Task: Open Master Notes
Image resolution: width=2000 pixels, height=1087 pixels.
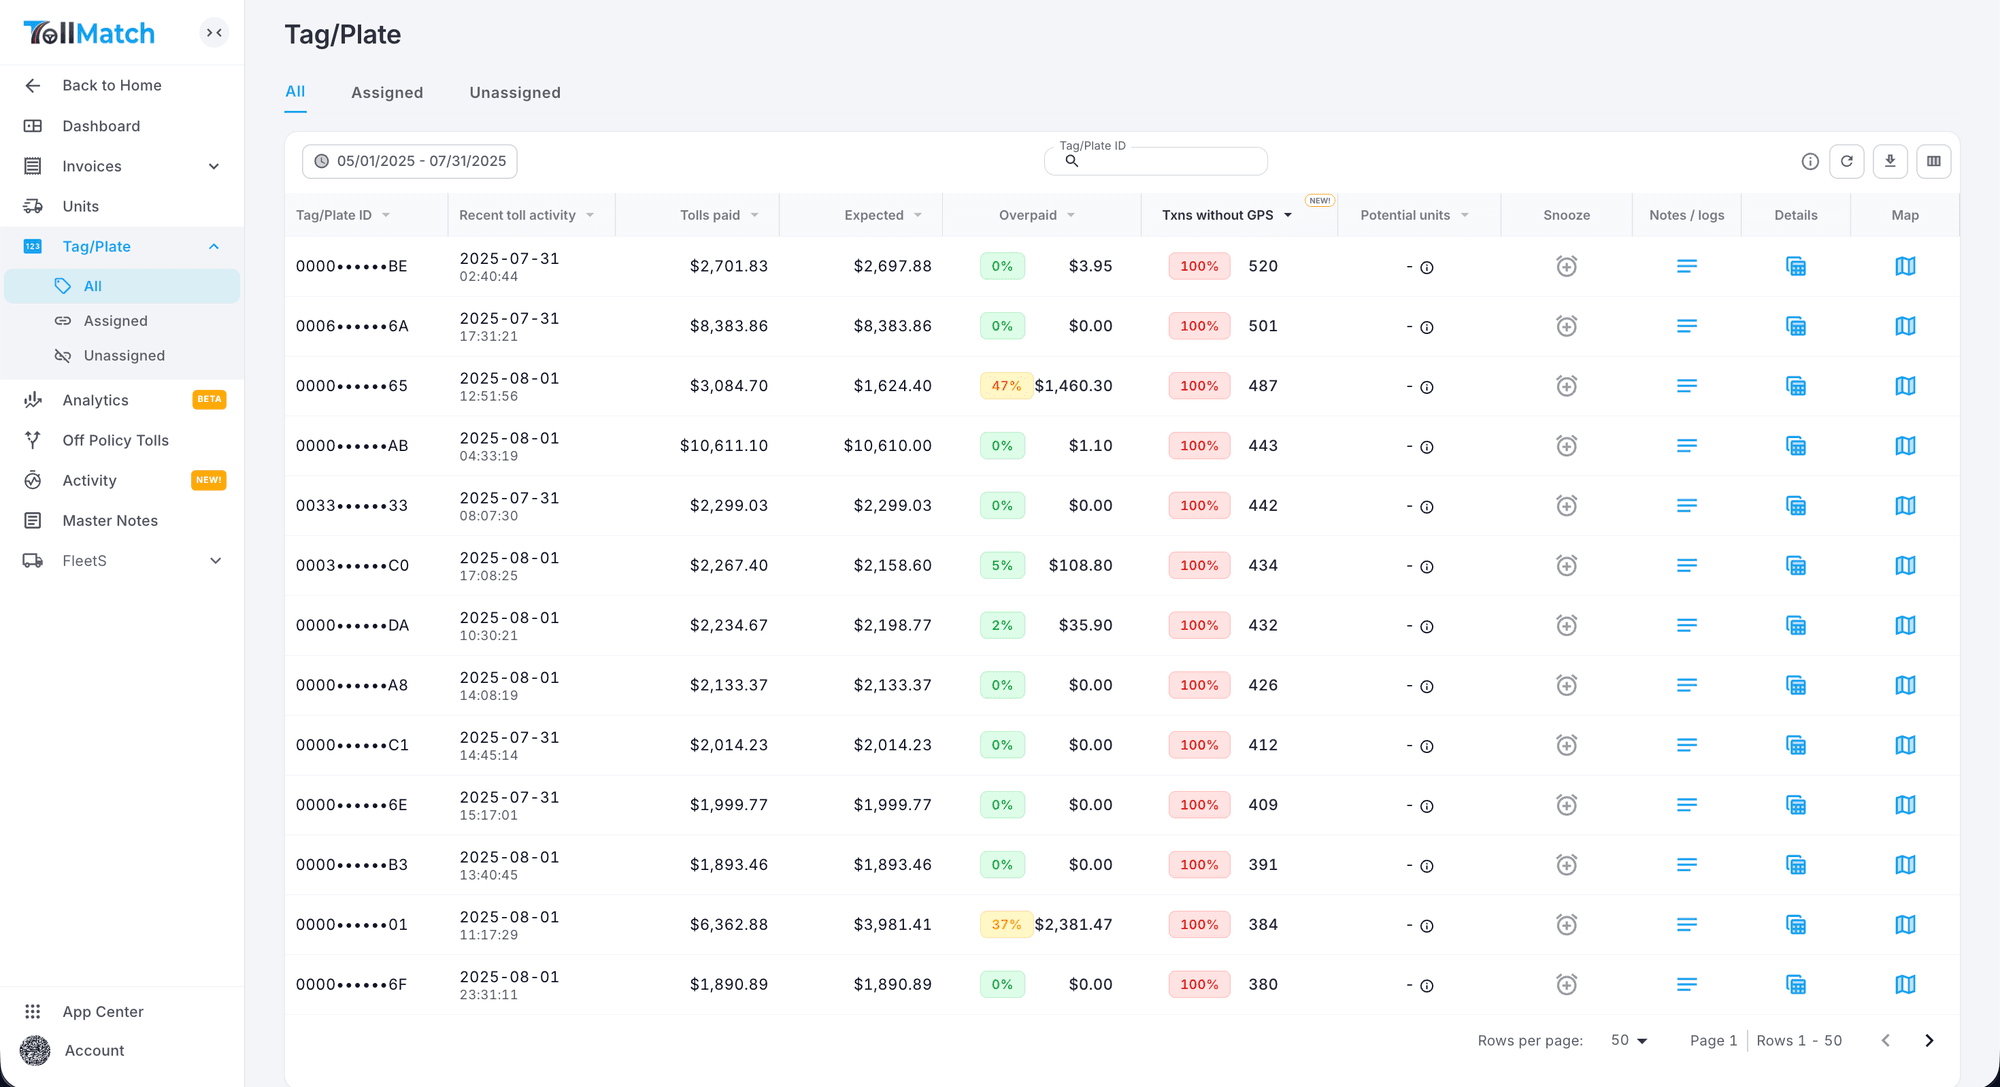Action: pos(110,520)
